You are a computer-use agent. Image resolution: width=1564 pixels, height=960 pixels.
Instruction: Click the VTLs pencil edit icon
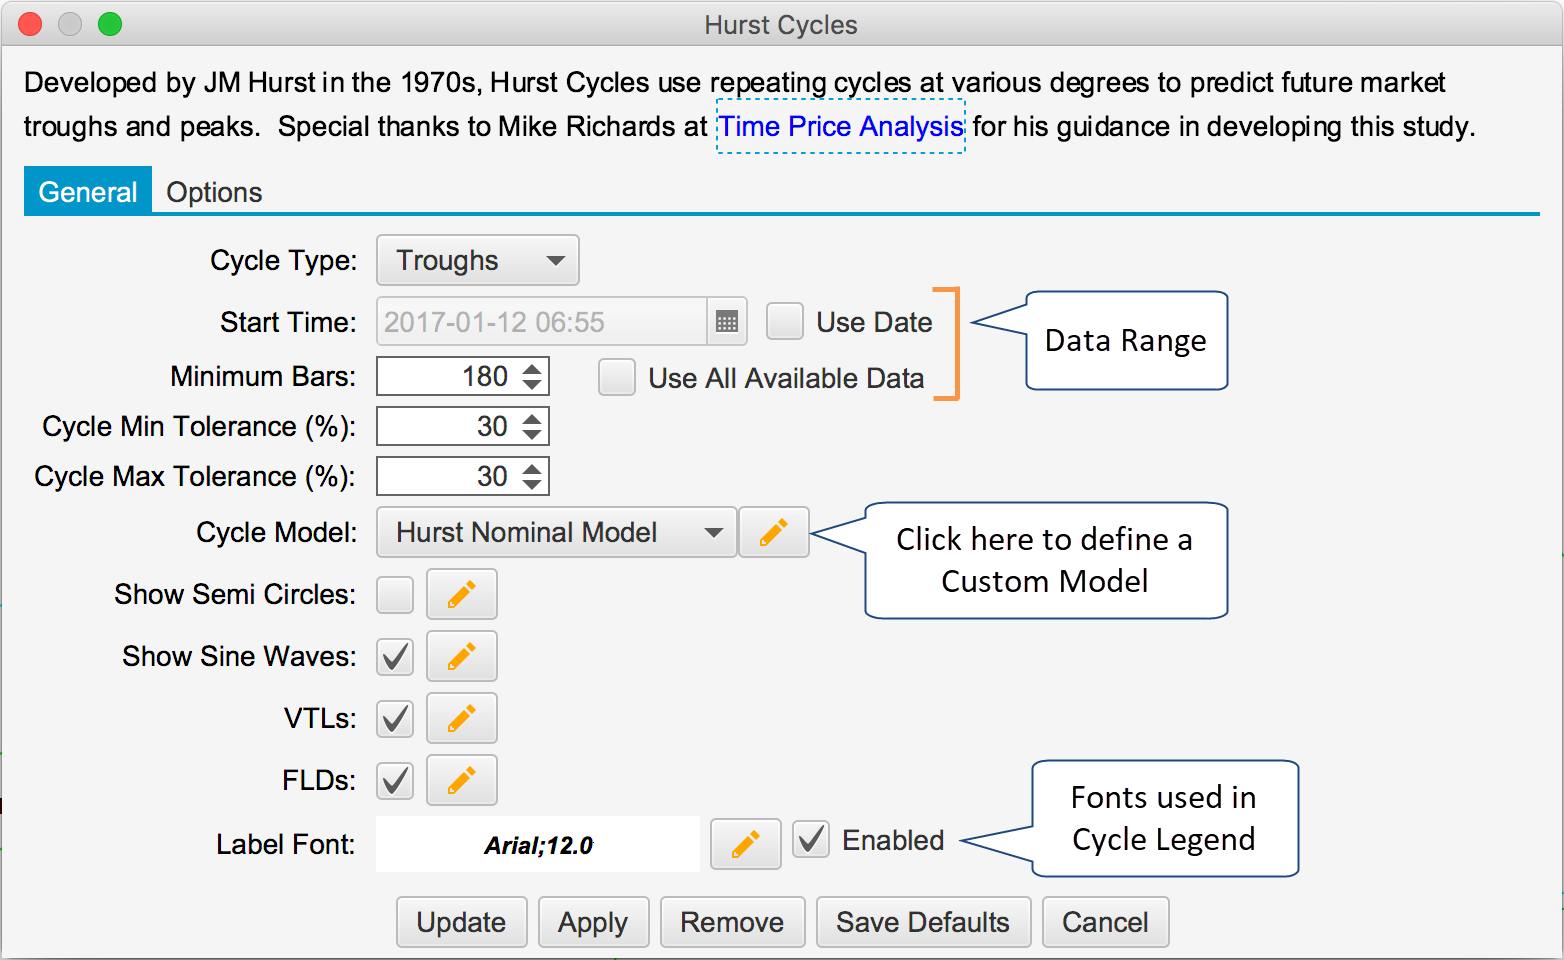(461, 719)
